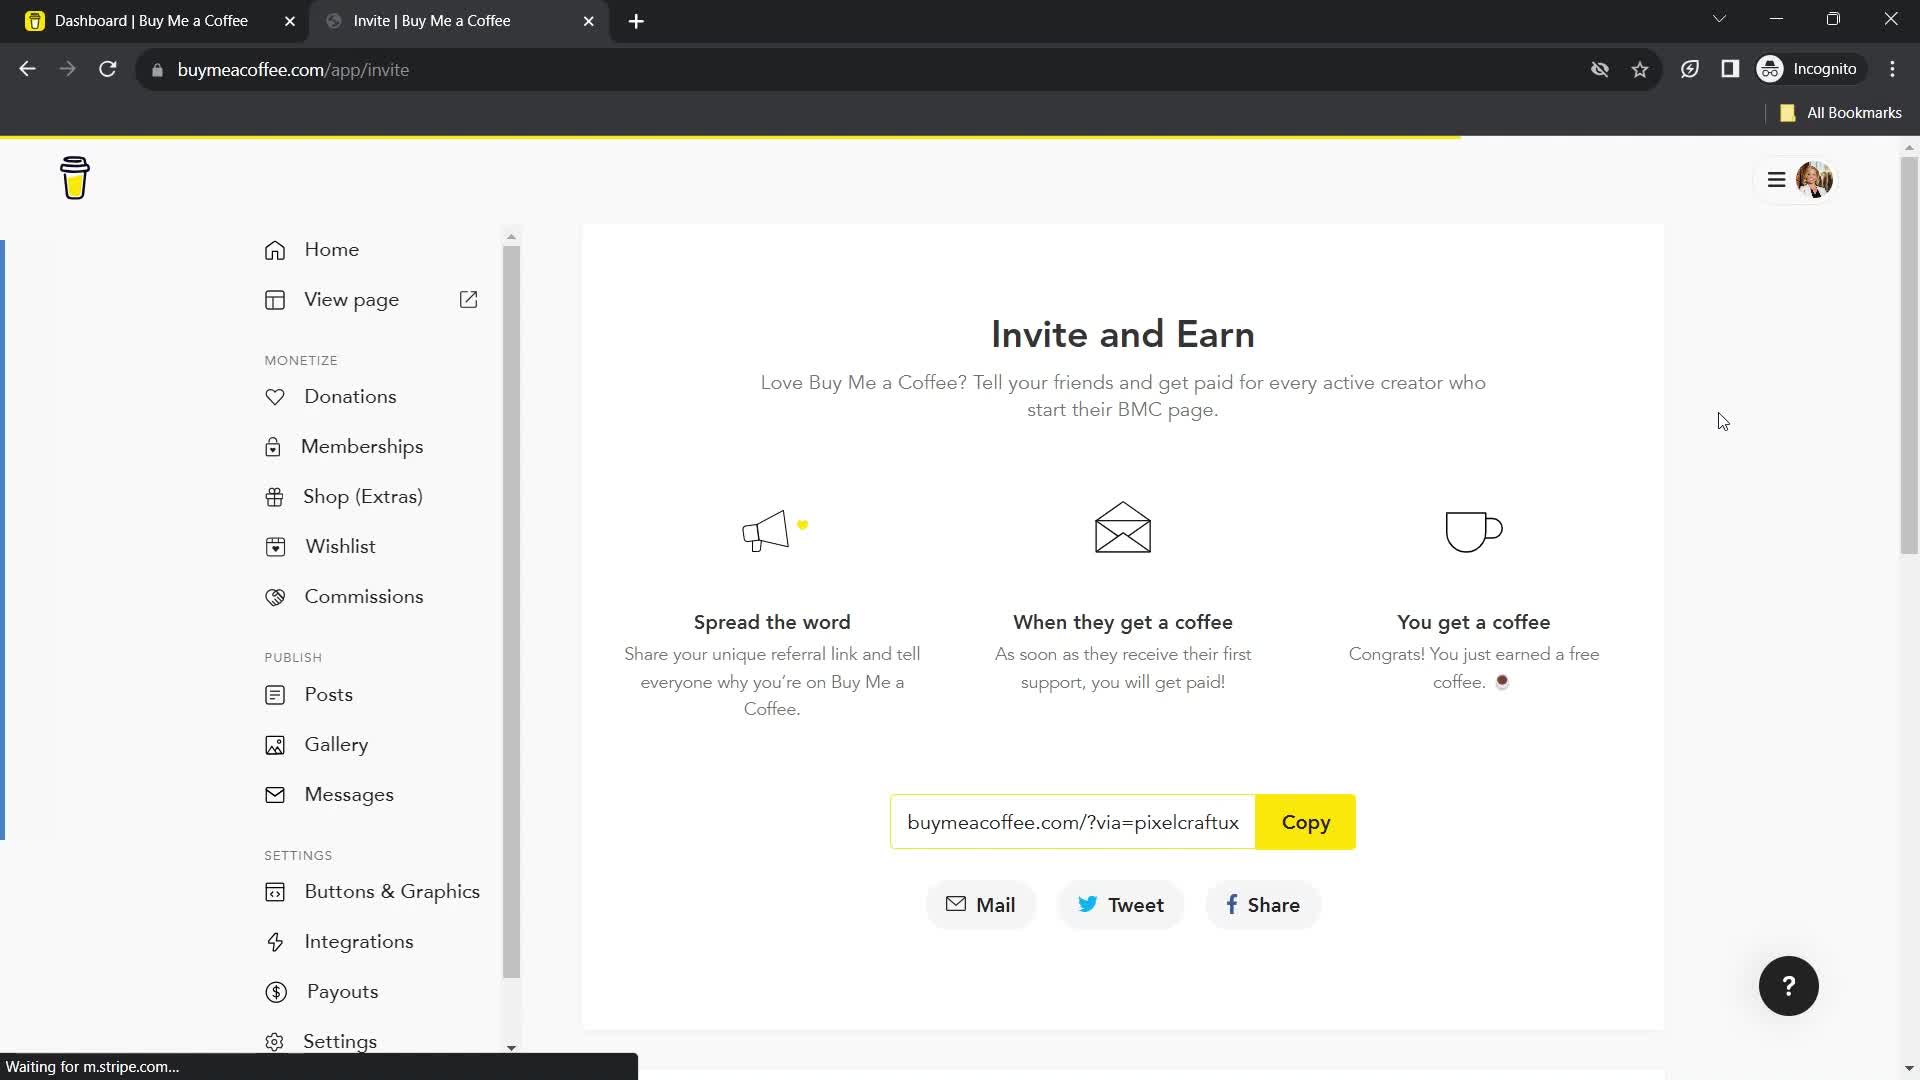The image size is (1920, 1080).
Task: Open a new browser tab
Action: [636, 21]
